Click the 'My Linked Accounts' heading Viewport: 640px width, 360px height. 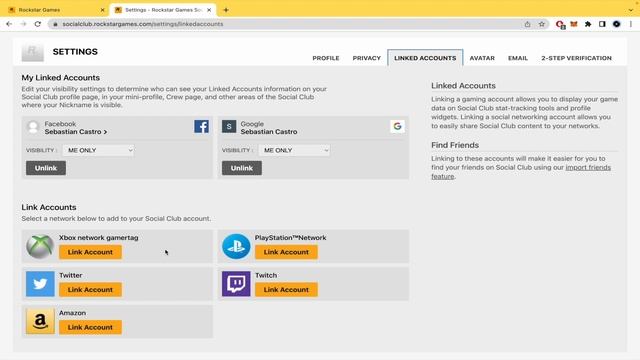tap(60, 78)
